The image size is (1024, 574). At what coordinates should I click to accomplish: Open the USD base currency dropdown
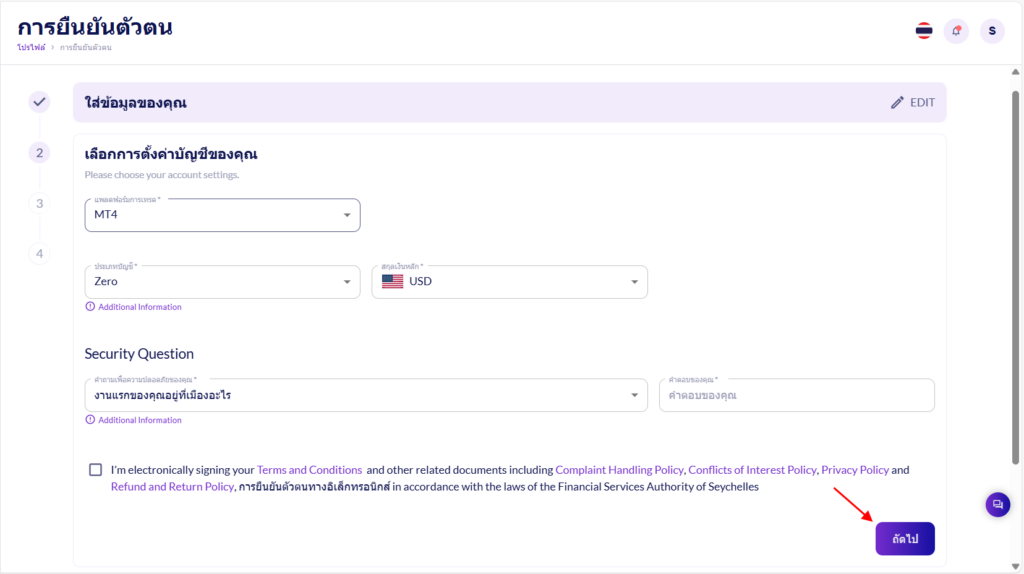(509, 282)
